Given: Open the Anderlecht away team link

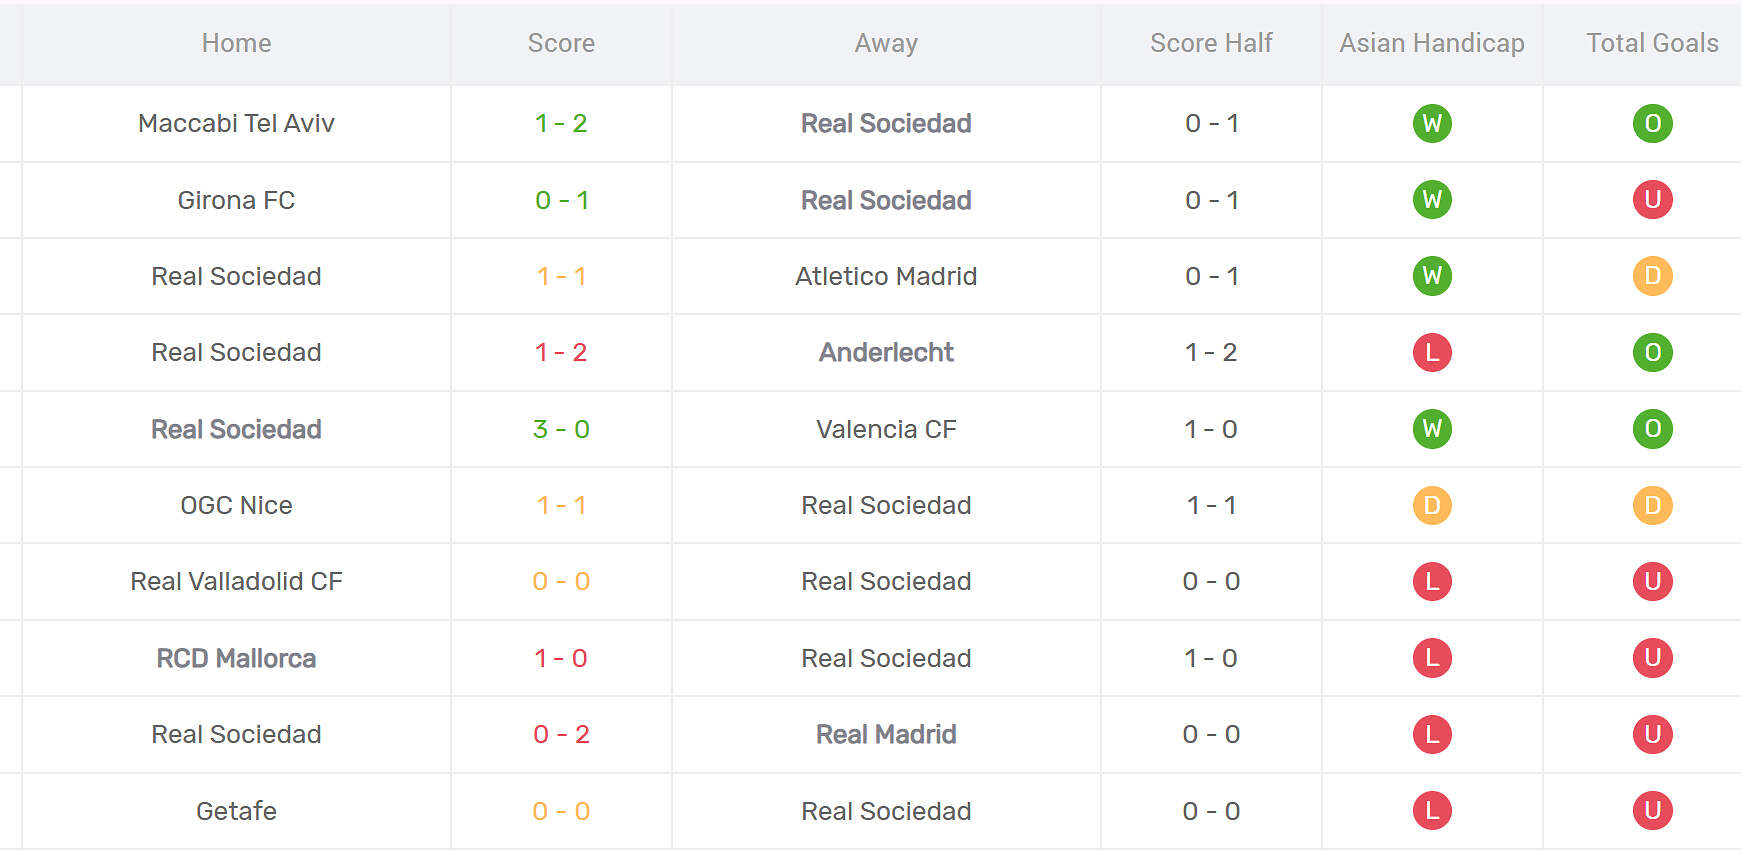Looking at the screenshot, I should tap(886, 352).
